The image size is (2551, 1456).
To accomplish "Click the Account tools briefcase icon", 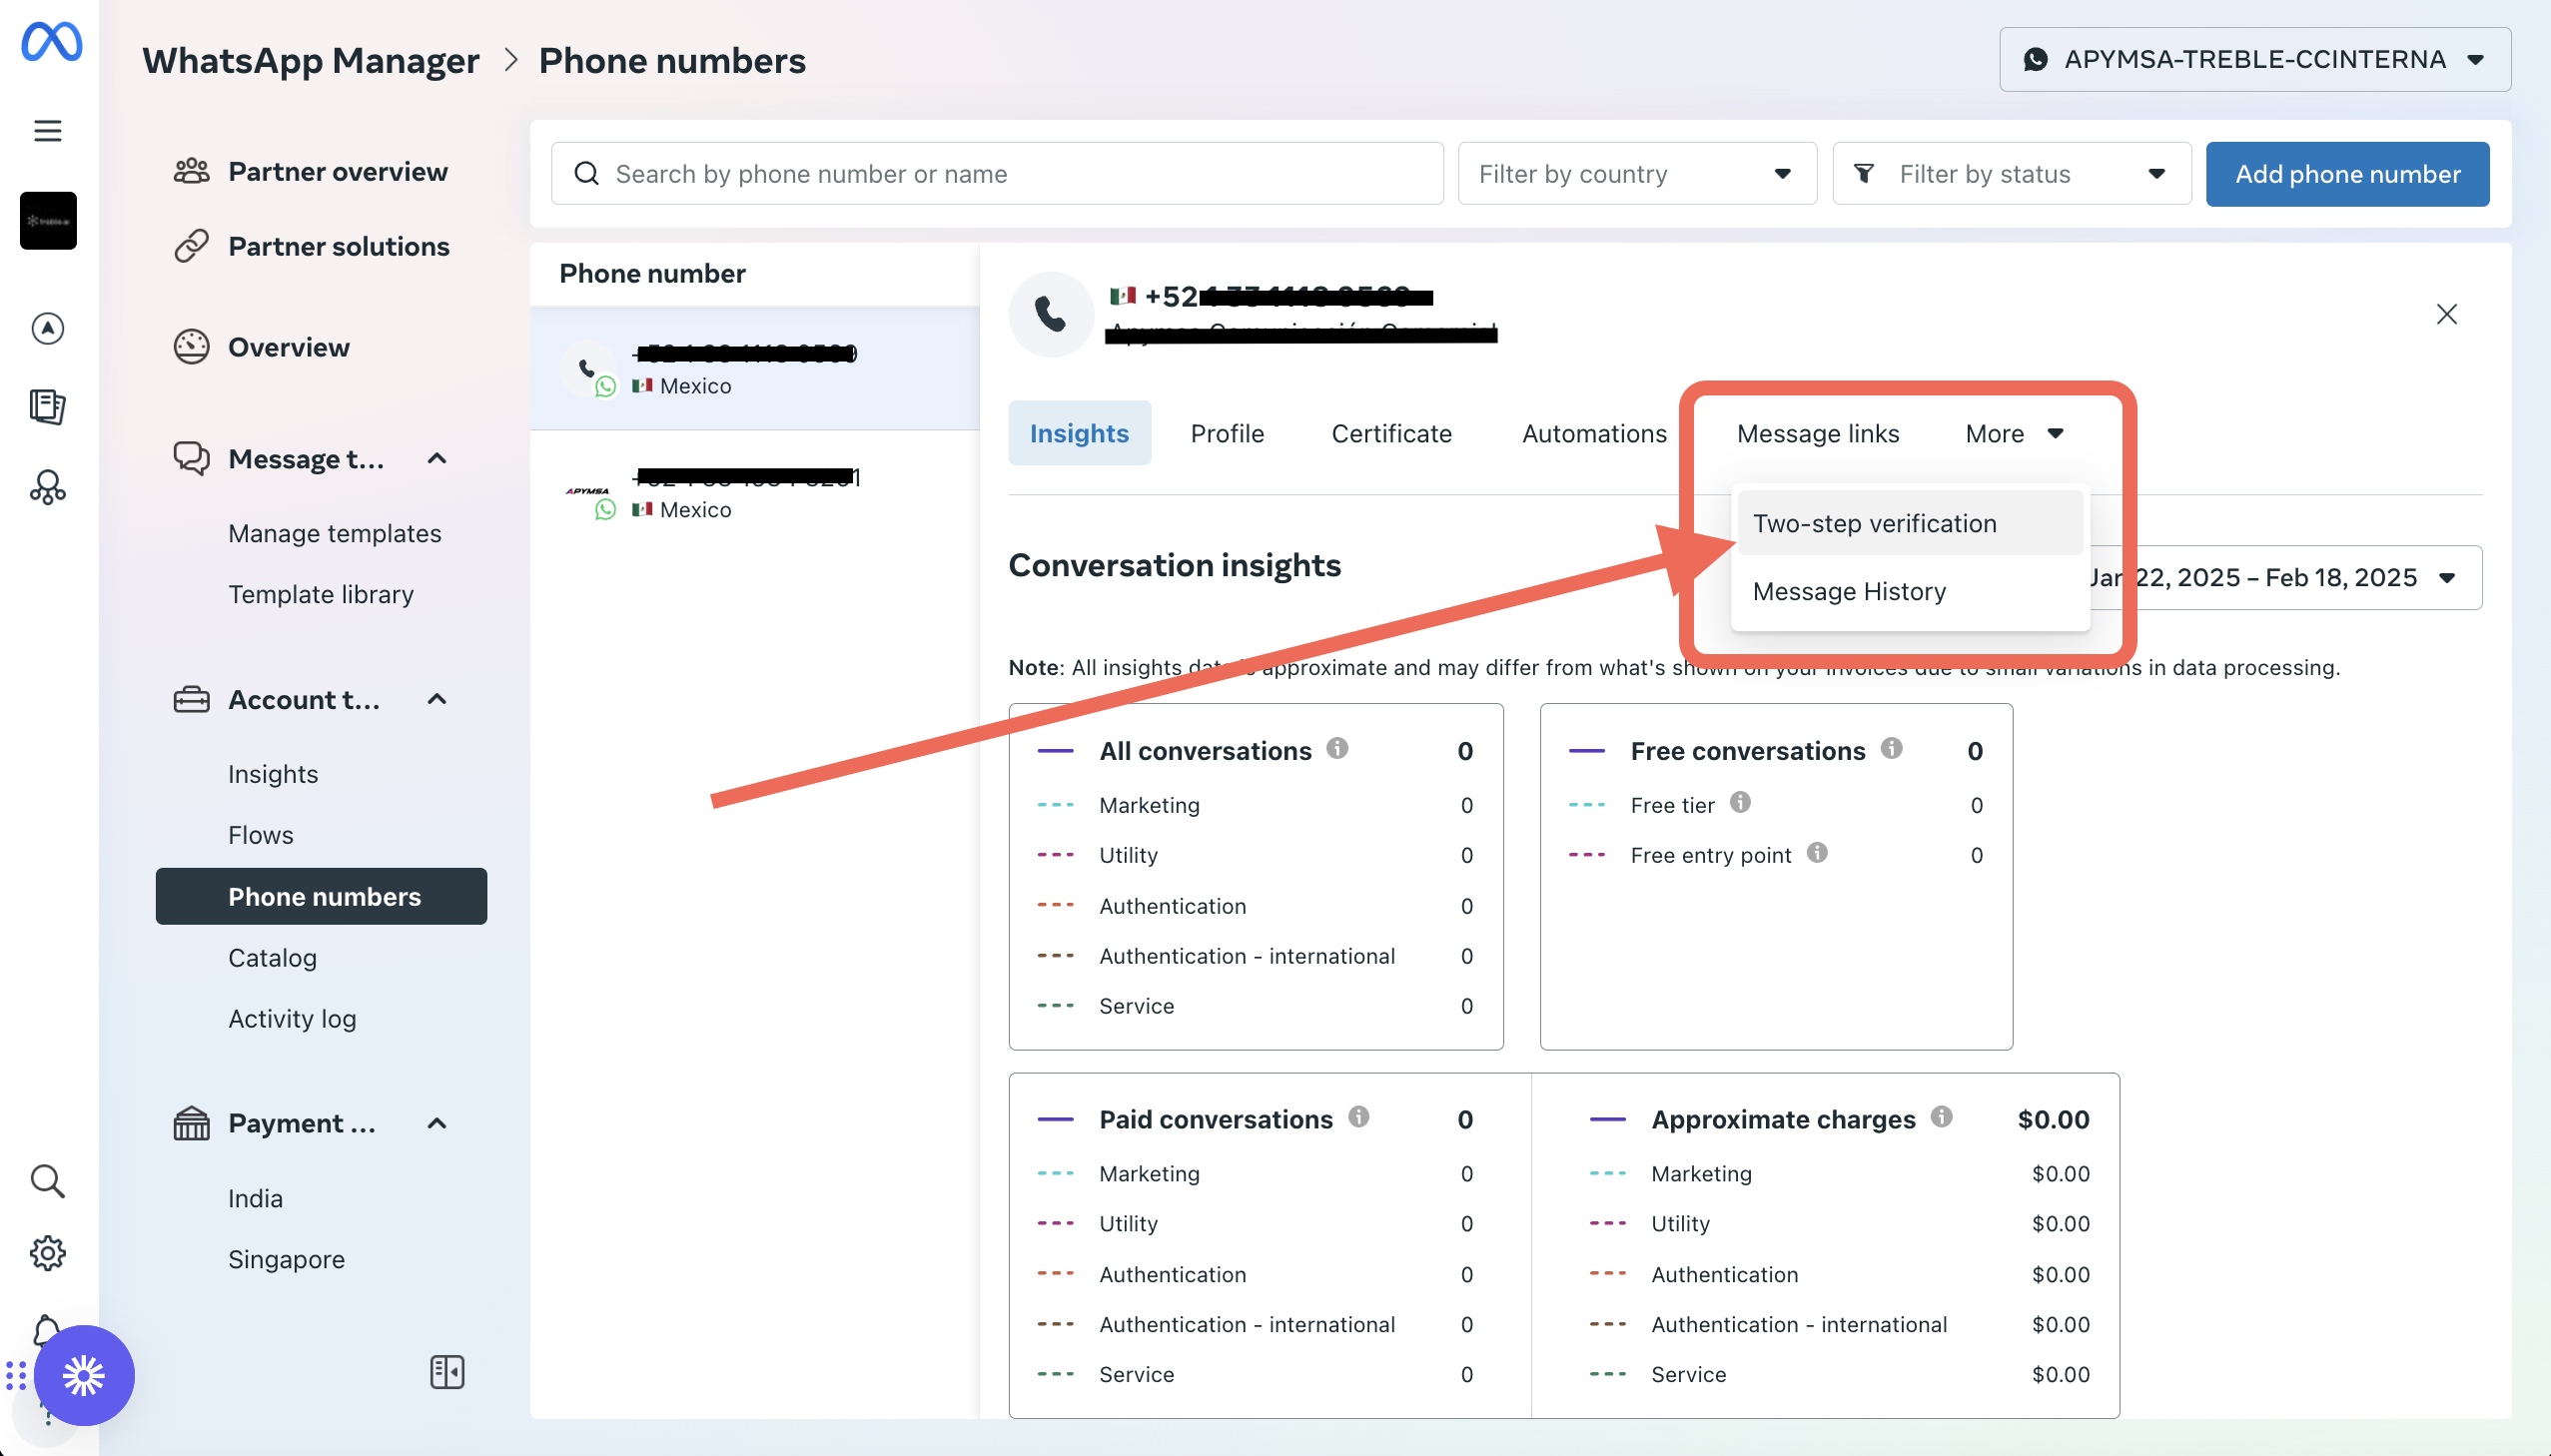I will click(191, 699).
